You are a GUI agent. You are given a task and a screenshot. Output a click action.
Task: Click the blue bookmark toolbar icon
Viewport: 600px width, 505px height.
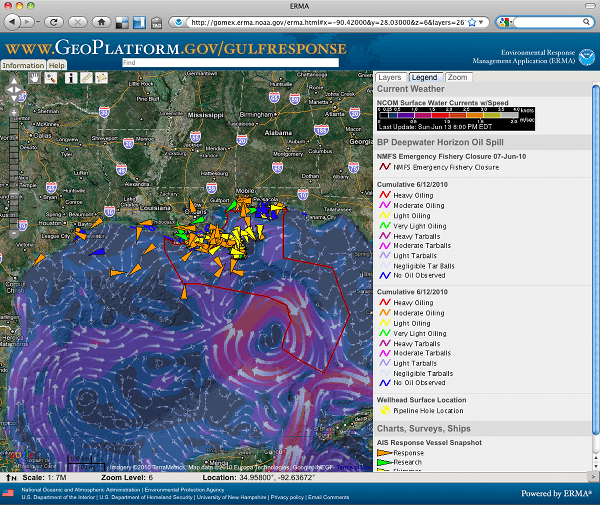tap(139, 23)
